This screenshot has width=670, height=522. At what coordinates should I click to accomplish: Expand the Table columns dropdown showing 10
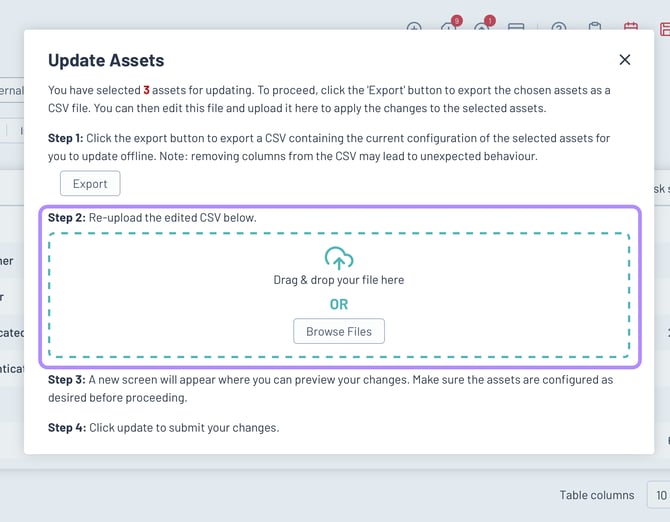tap(659, 495)
